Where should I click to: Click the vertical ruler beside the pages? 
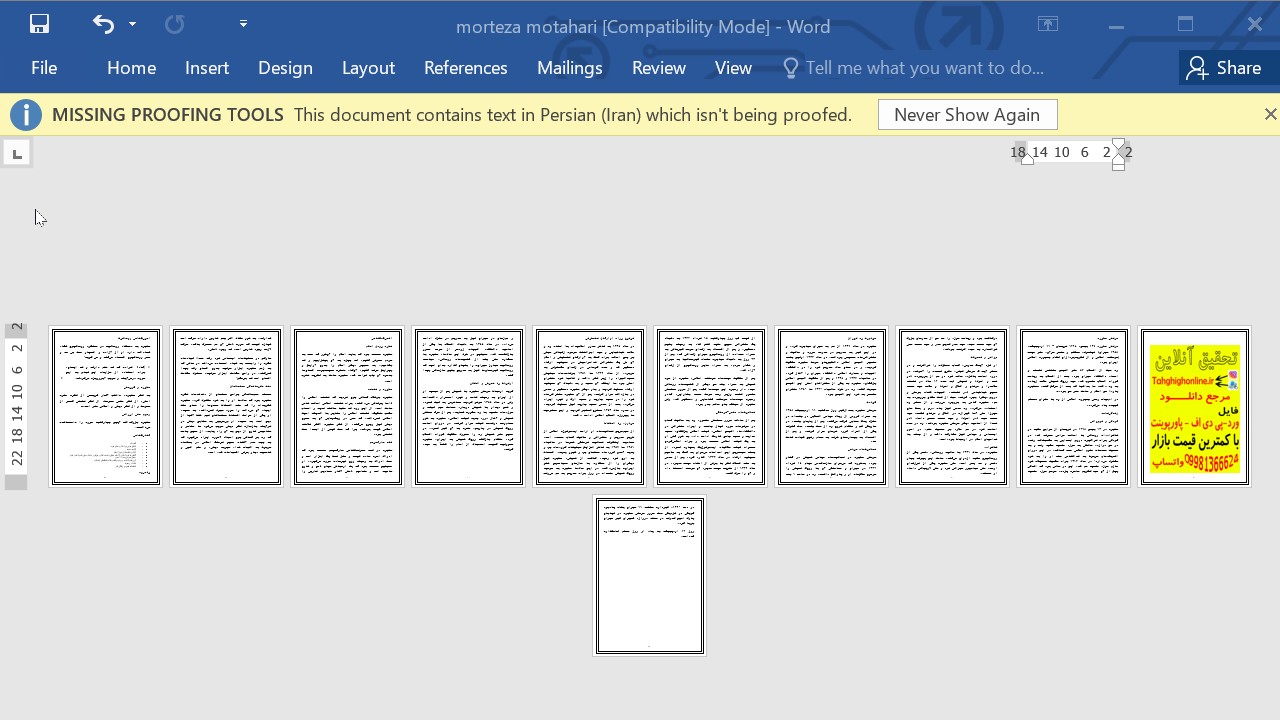17,405
